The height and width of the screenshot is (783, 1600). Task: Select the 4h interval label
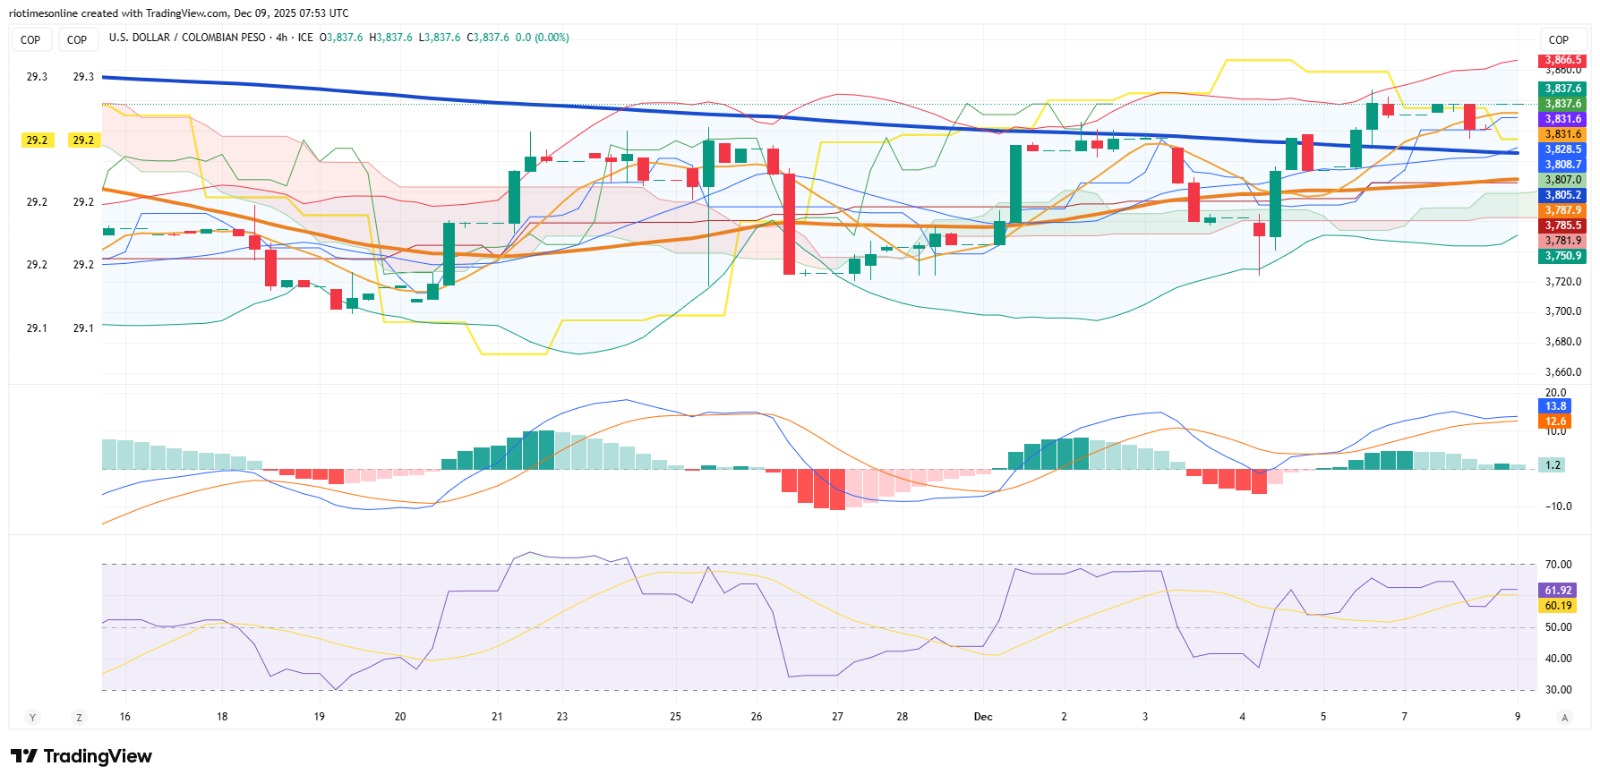[x=282, y=38]
